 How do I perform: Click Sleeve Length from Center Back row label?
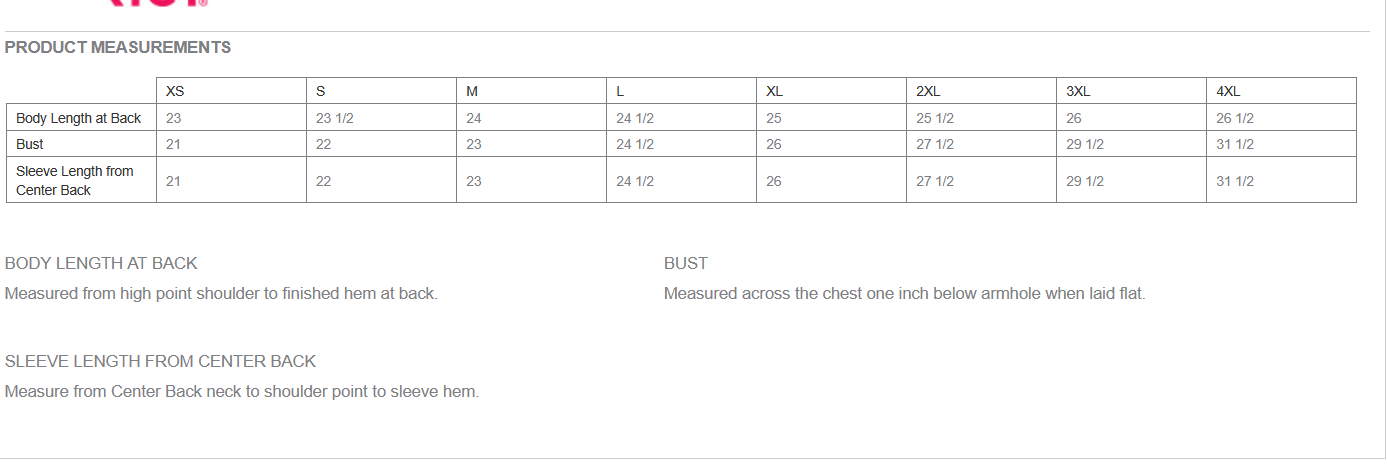pyautogui.click(x=75, y=180)
